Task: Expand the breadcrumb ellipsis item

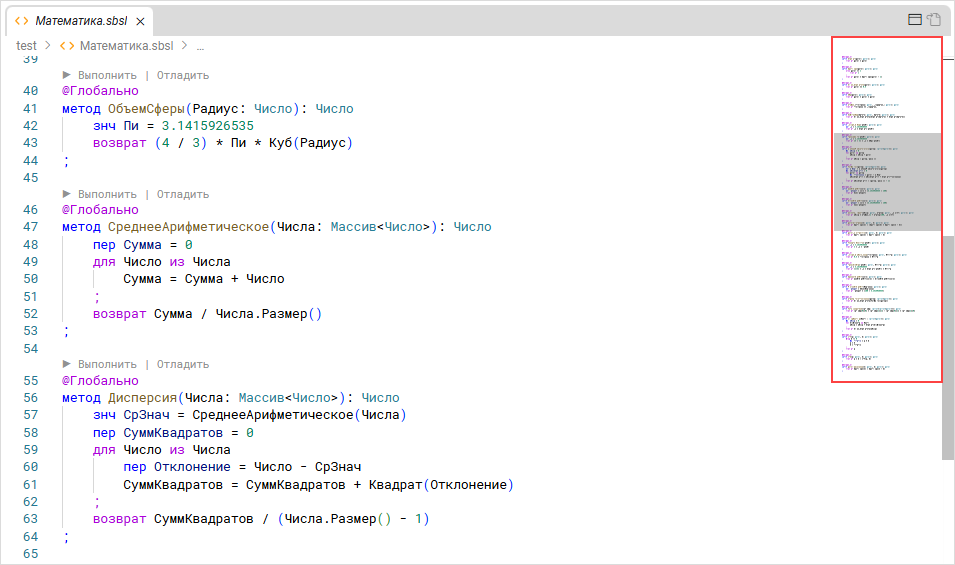Action: coord(200,45)
